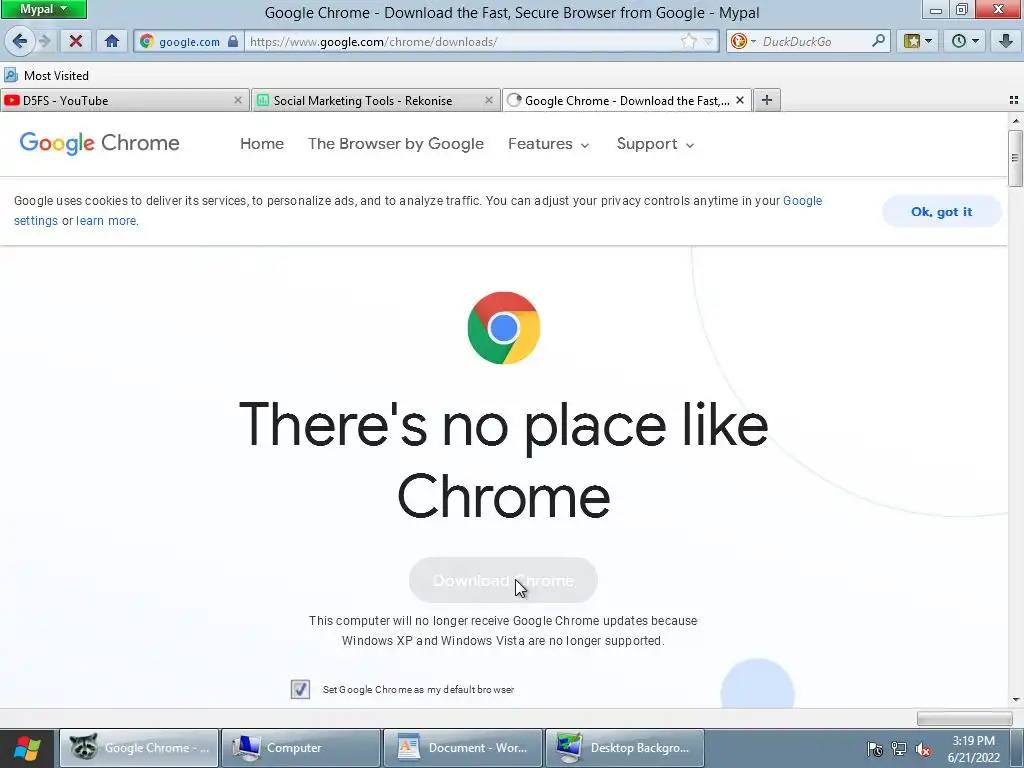The image size is (1024, 768).
Task: Click the Google Chrome logo on page
Action: pos(99,143)
